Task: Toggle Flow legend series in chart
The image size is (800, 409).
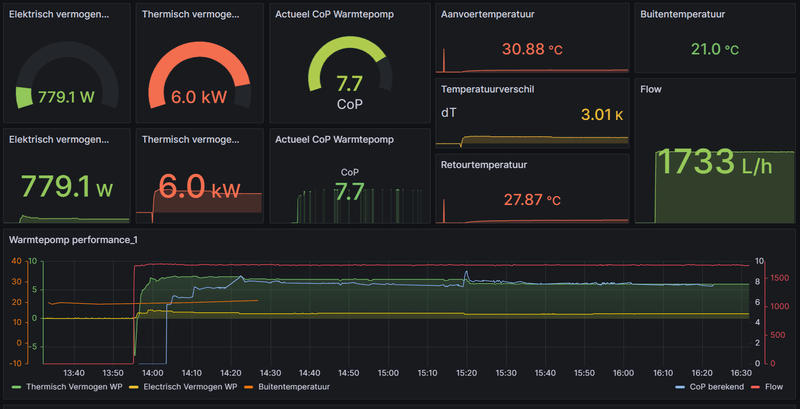Action: (x=773, y=387)
